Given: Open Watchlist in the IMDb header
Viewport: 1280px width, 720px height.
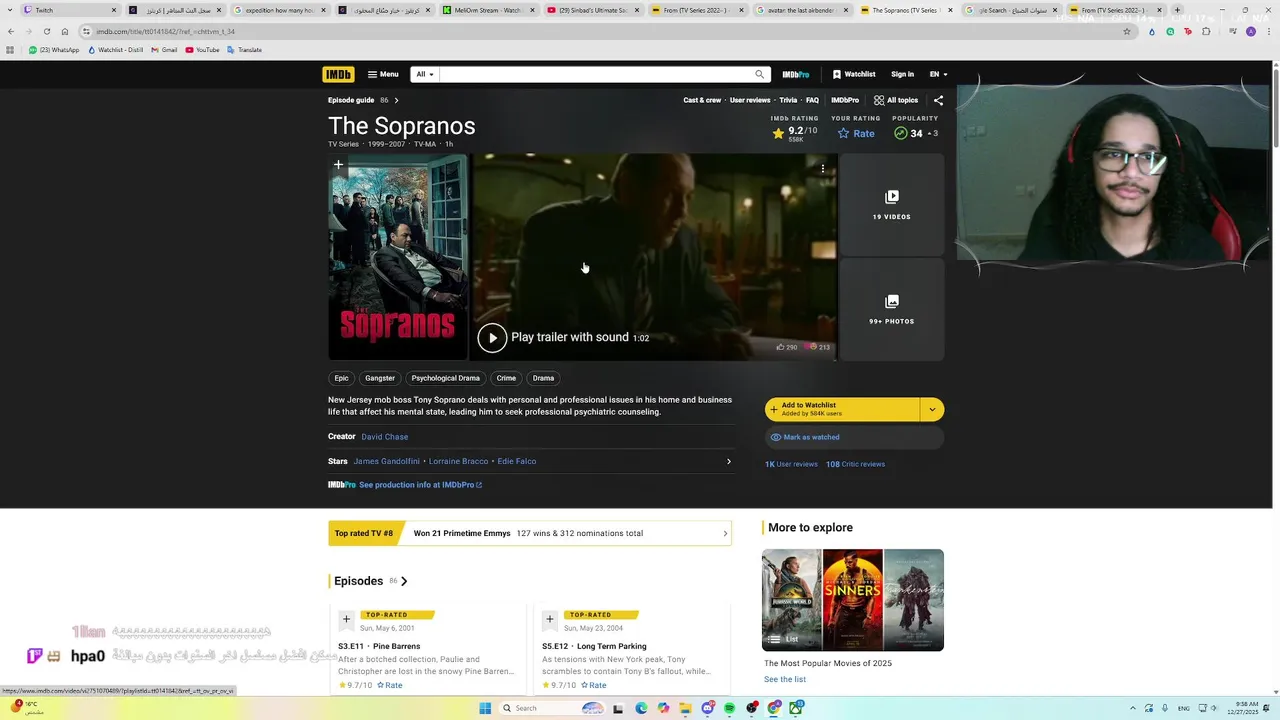Looking at the screenshot, I should click(854, 74).
